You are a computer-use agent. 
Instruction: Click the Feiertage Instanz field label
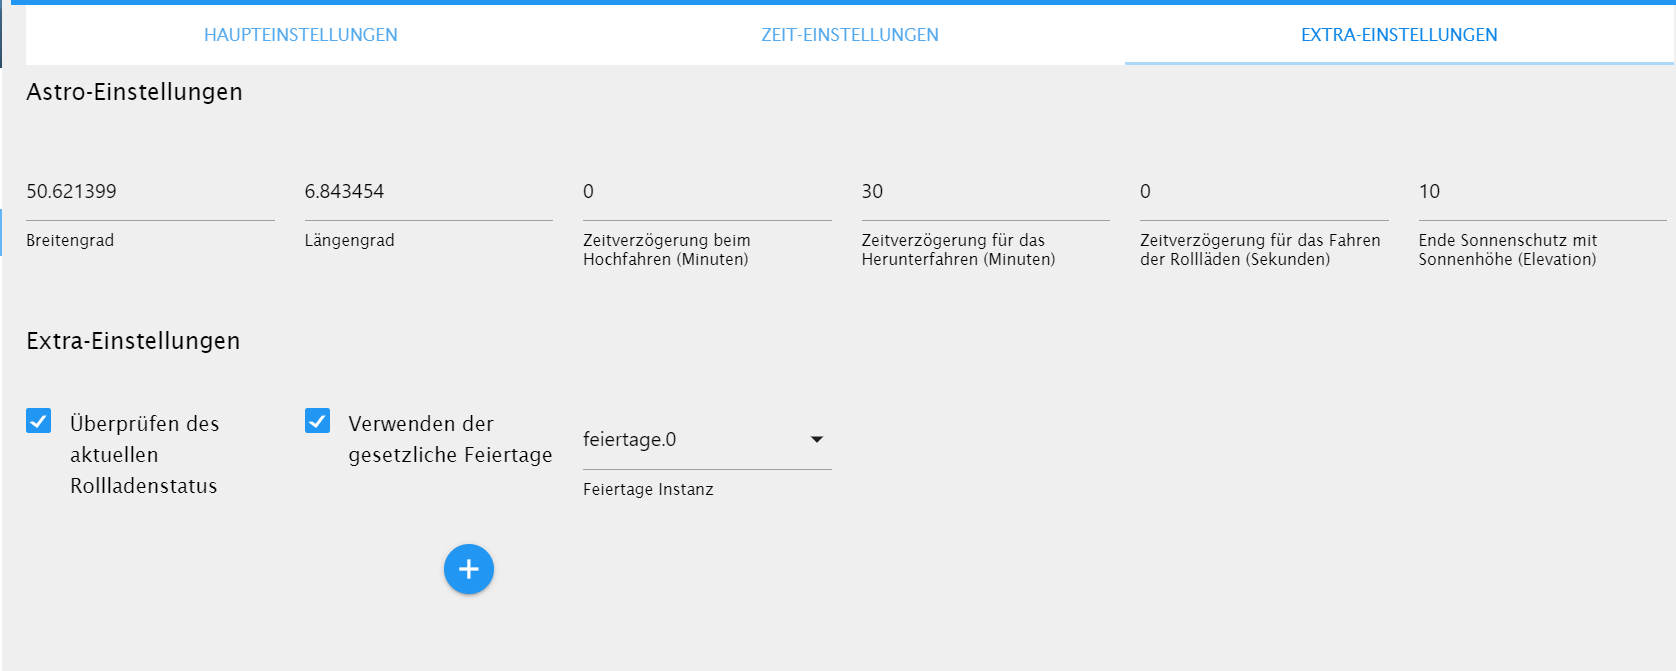tap(648, 489)
